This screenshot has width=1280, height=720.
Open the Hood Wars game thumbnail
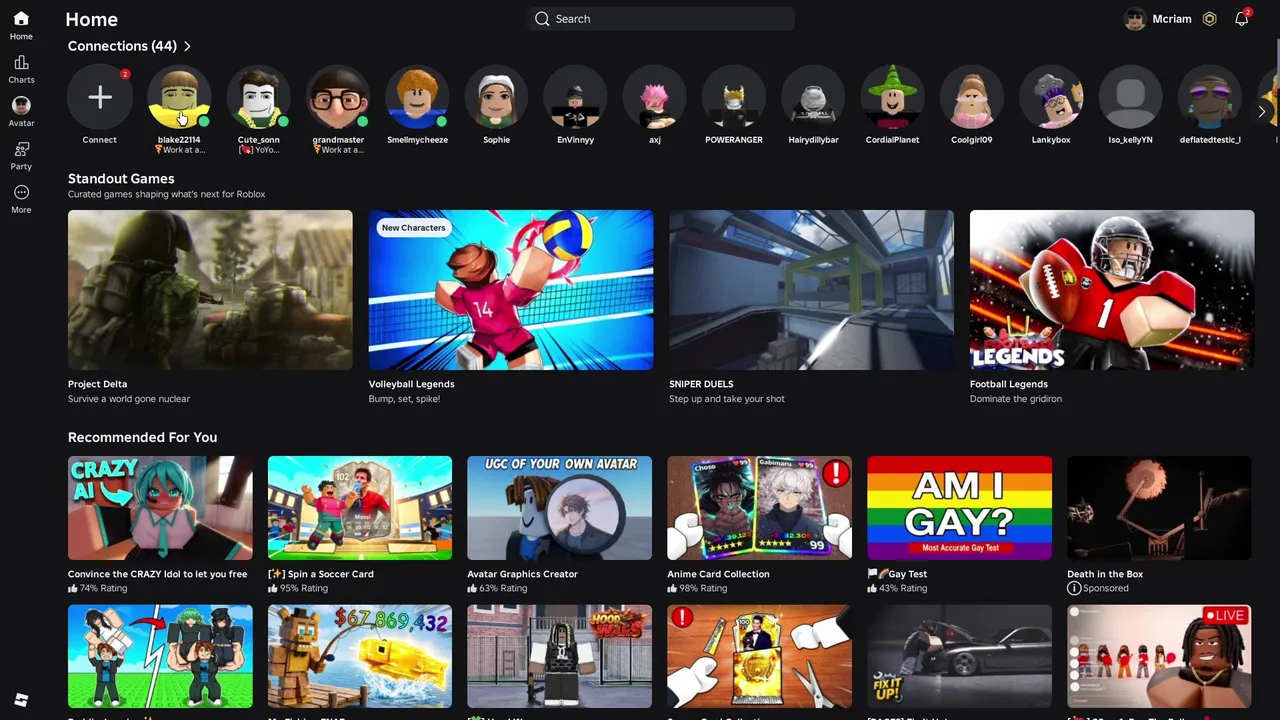pos(559,656)
